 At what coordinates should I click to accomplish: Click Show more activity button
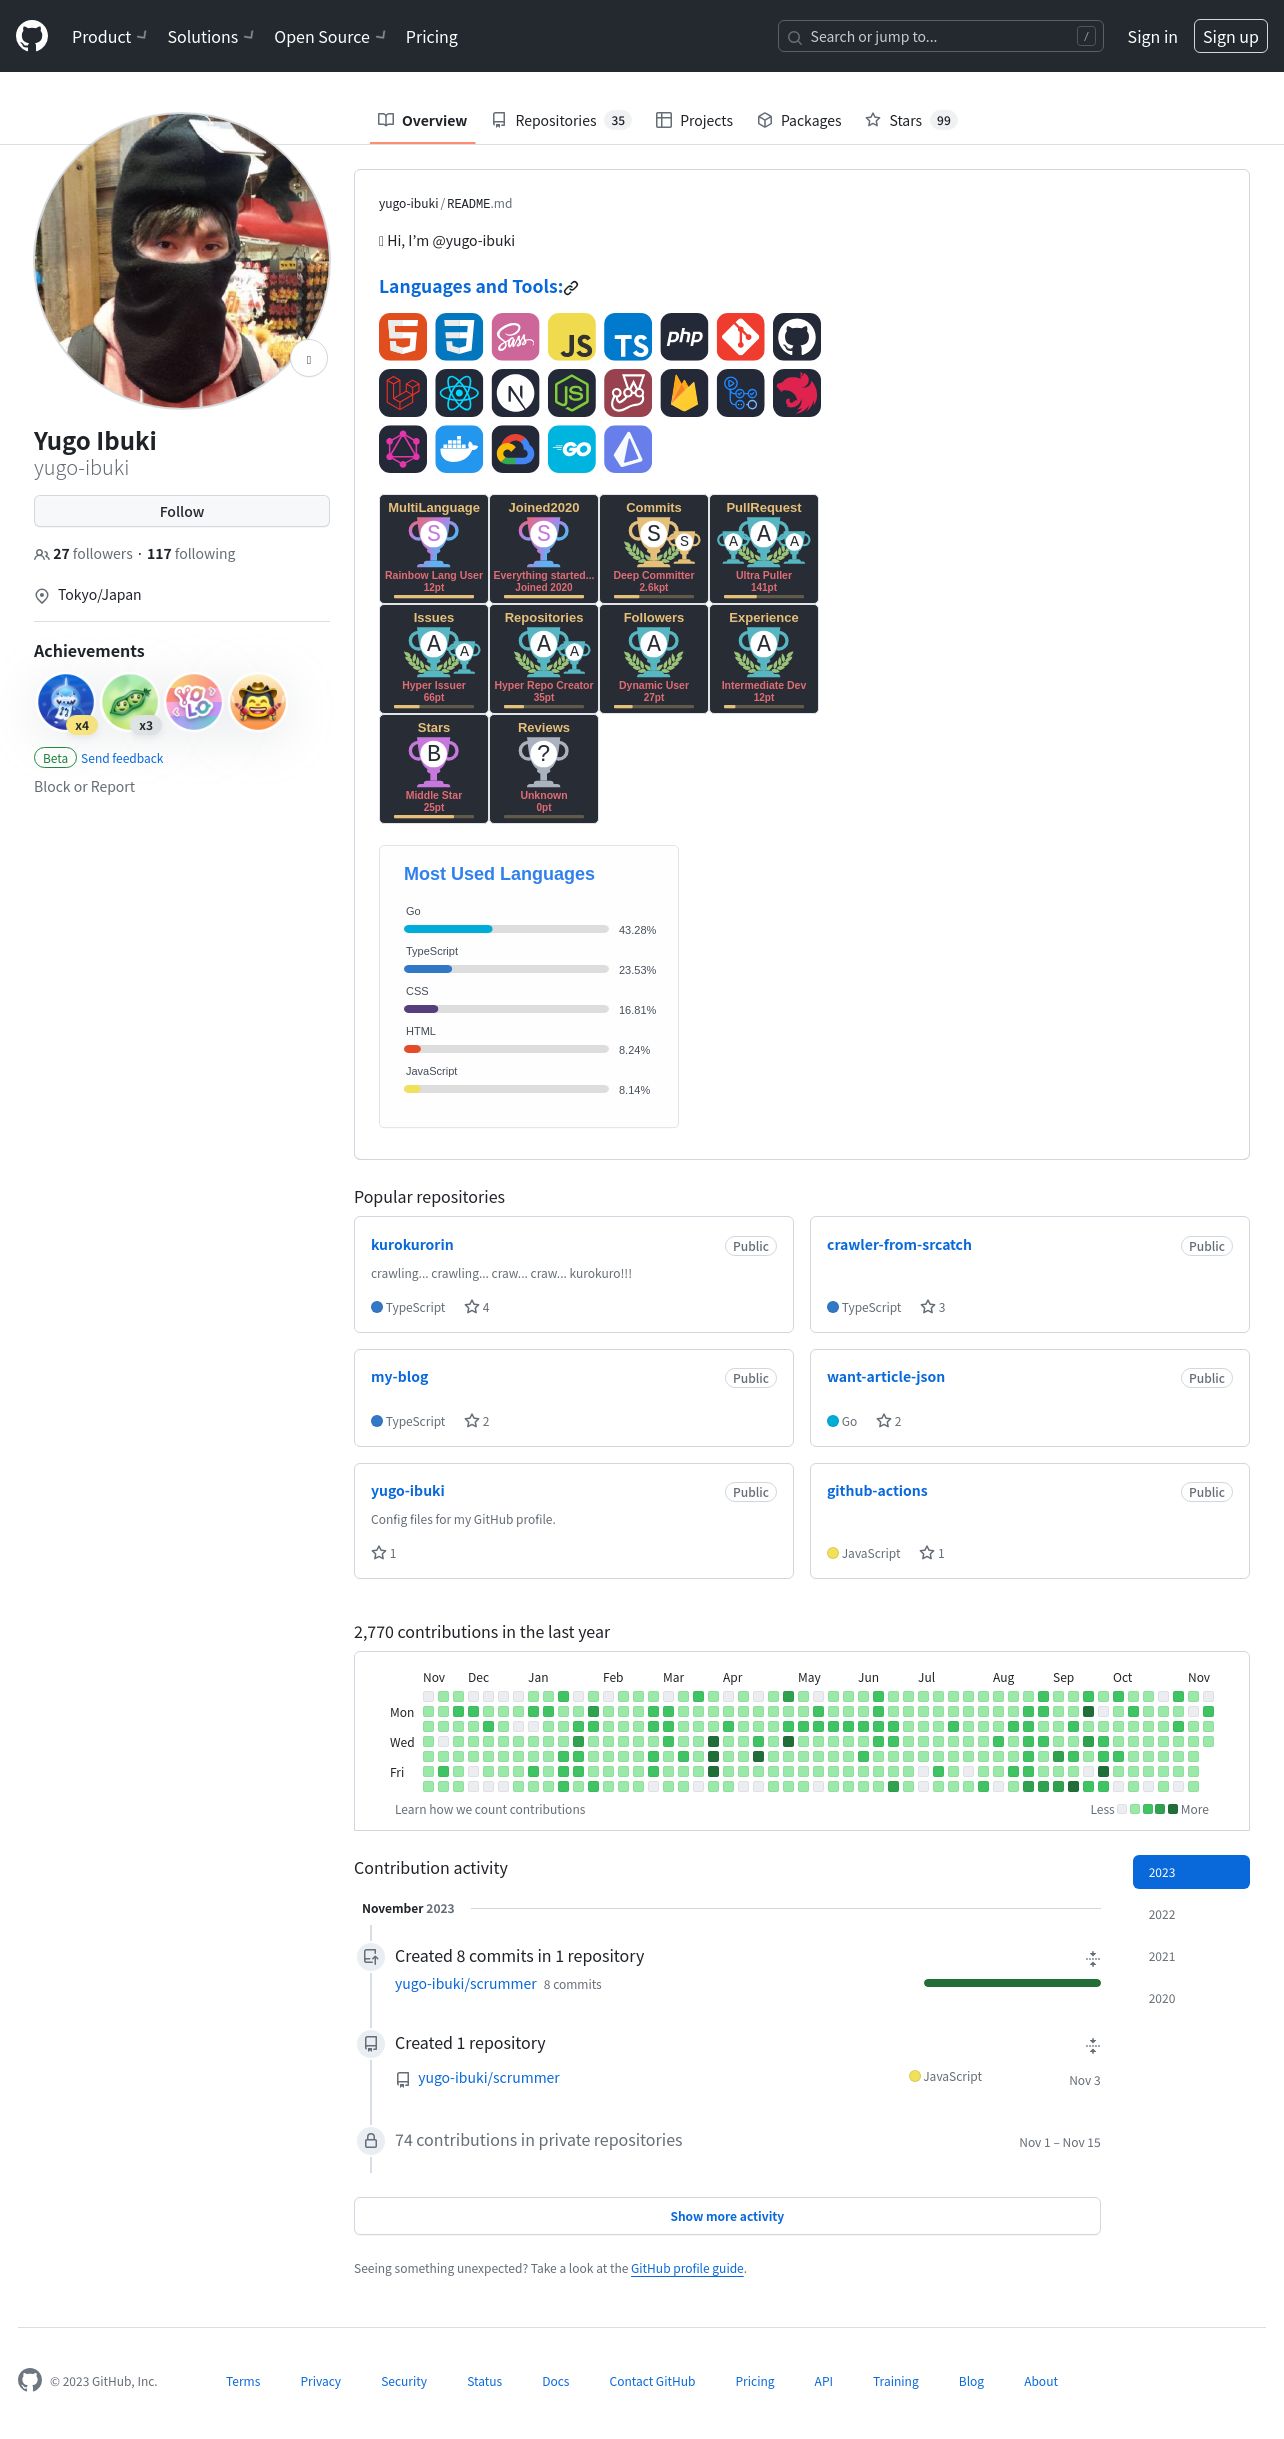click(x=727, y=2216)
